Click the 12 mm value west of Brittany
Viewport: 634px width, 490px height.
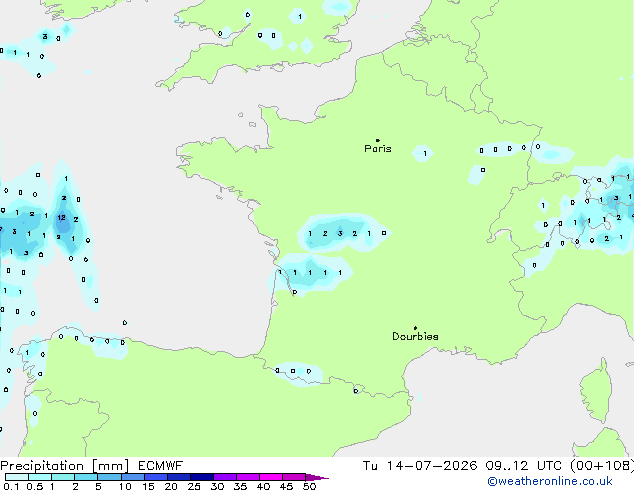[x=61, y=218]
